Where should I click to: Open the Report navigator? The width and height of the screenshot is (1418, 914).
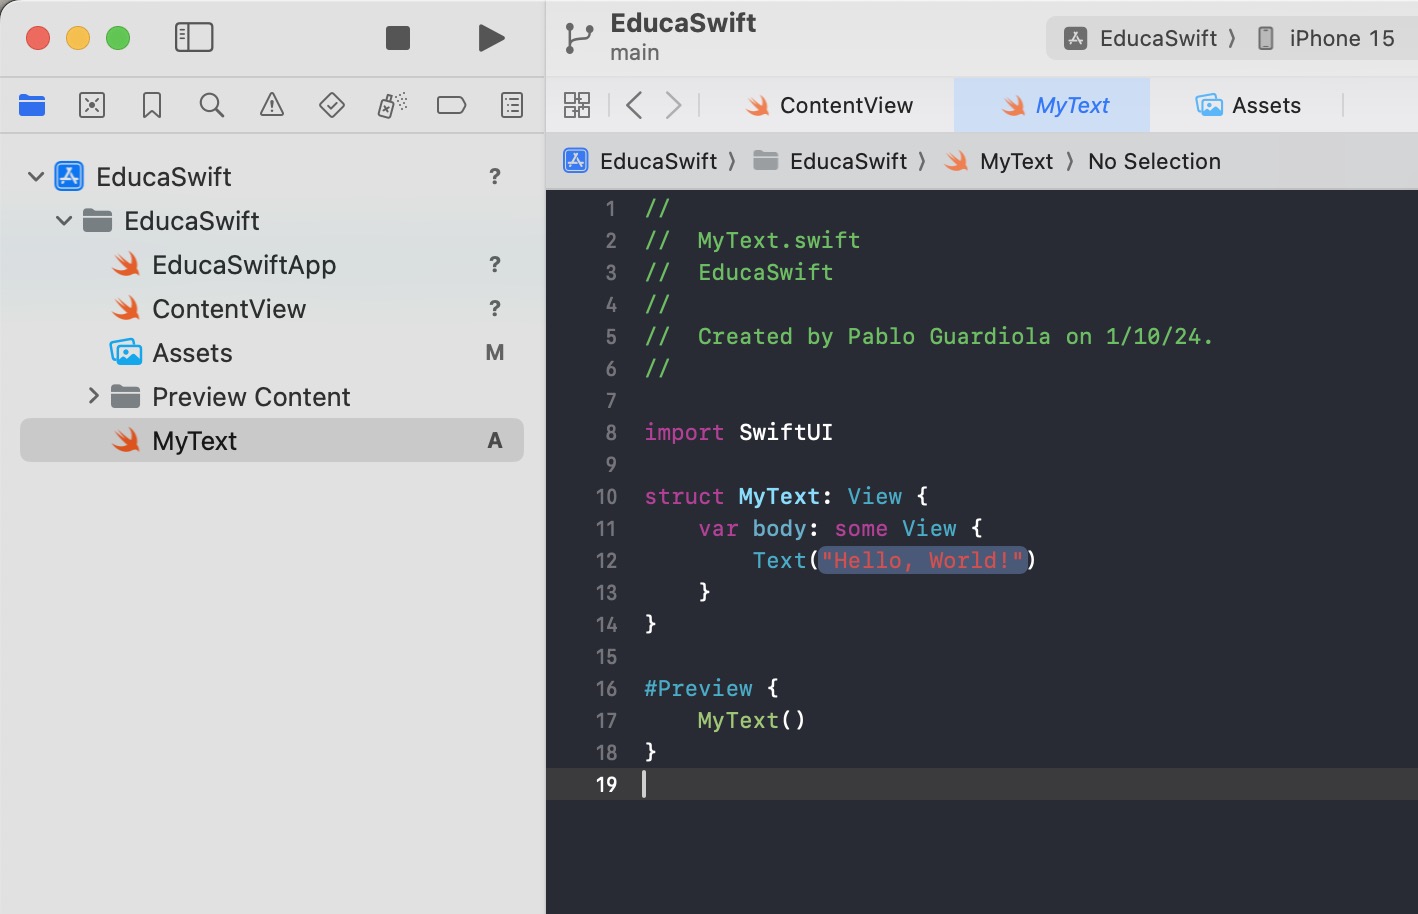pos(512,105)
